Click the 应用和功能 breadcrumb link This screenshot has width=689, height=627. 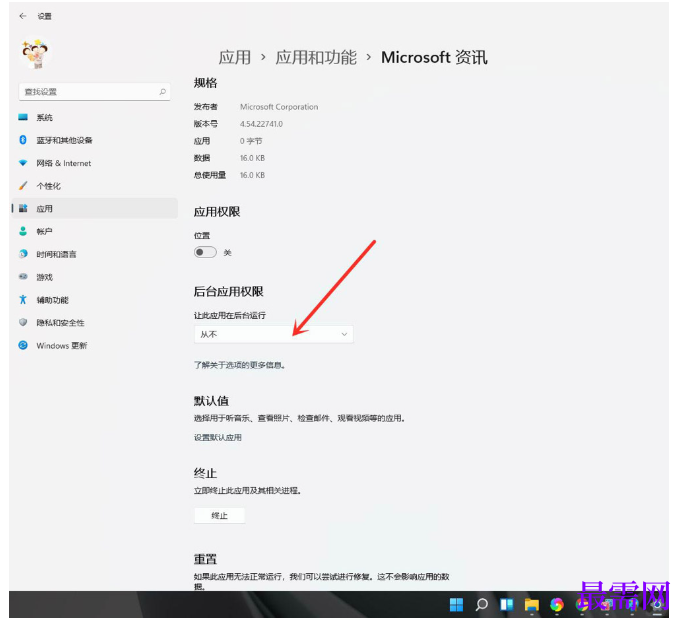point(316,58)
